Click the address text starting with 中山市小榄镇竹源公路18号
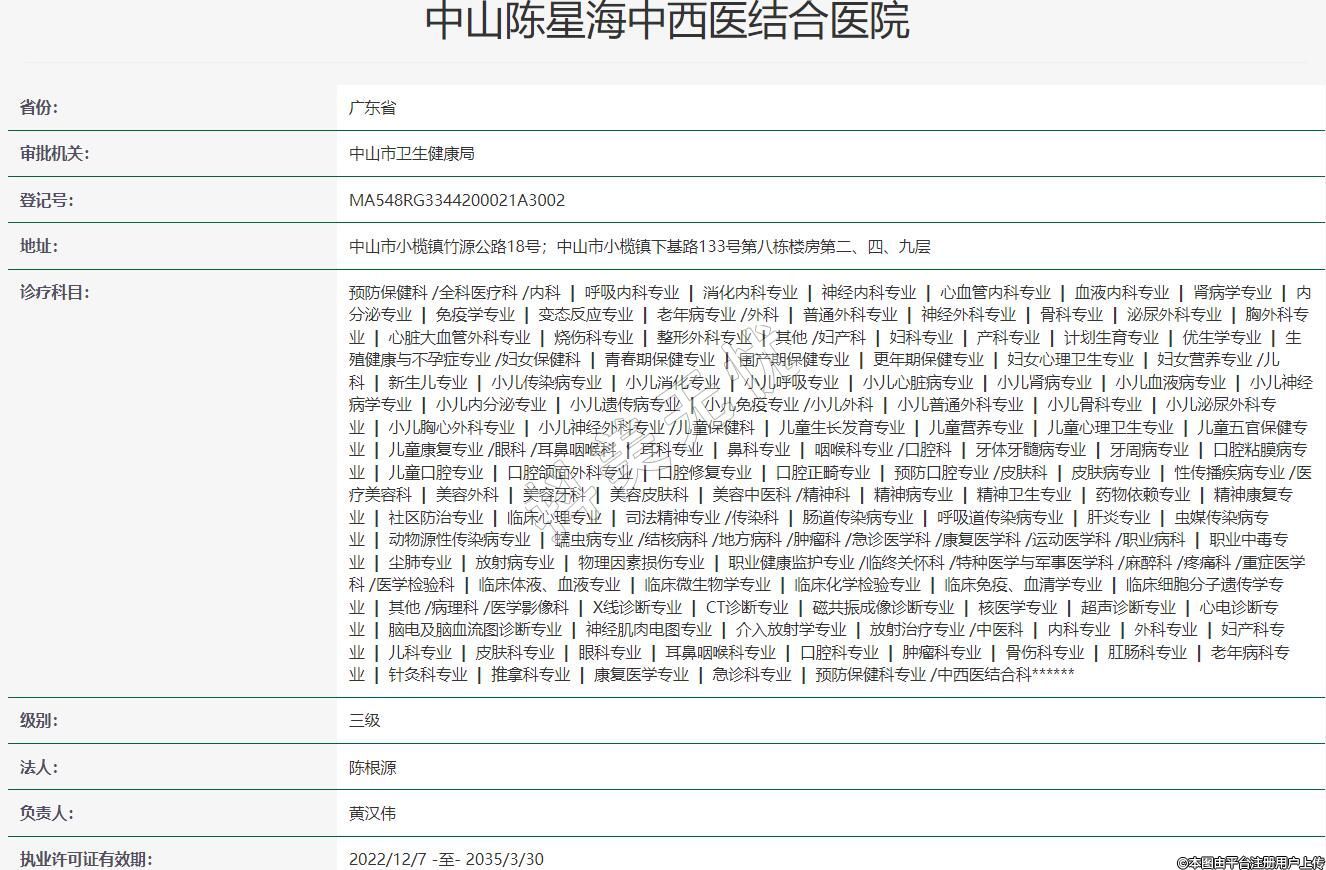This screenshot has width=1326, height=870. 639,247
